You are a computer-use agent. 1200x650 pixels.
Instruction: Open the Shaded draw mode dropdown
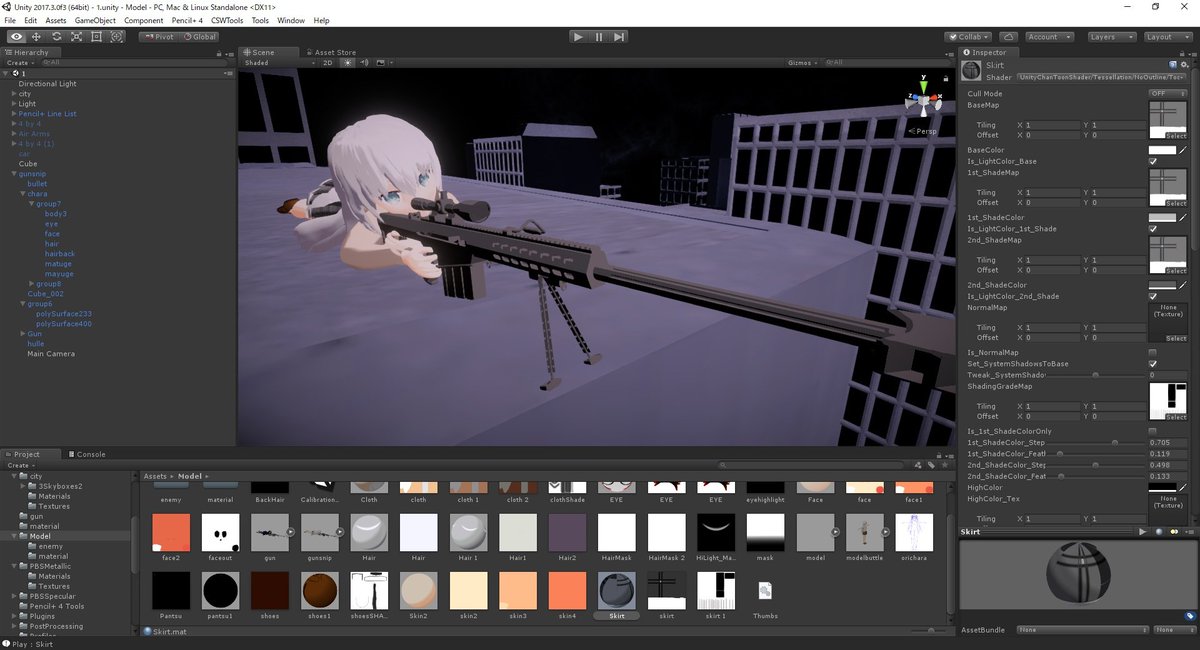[278, 63]
